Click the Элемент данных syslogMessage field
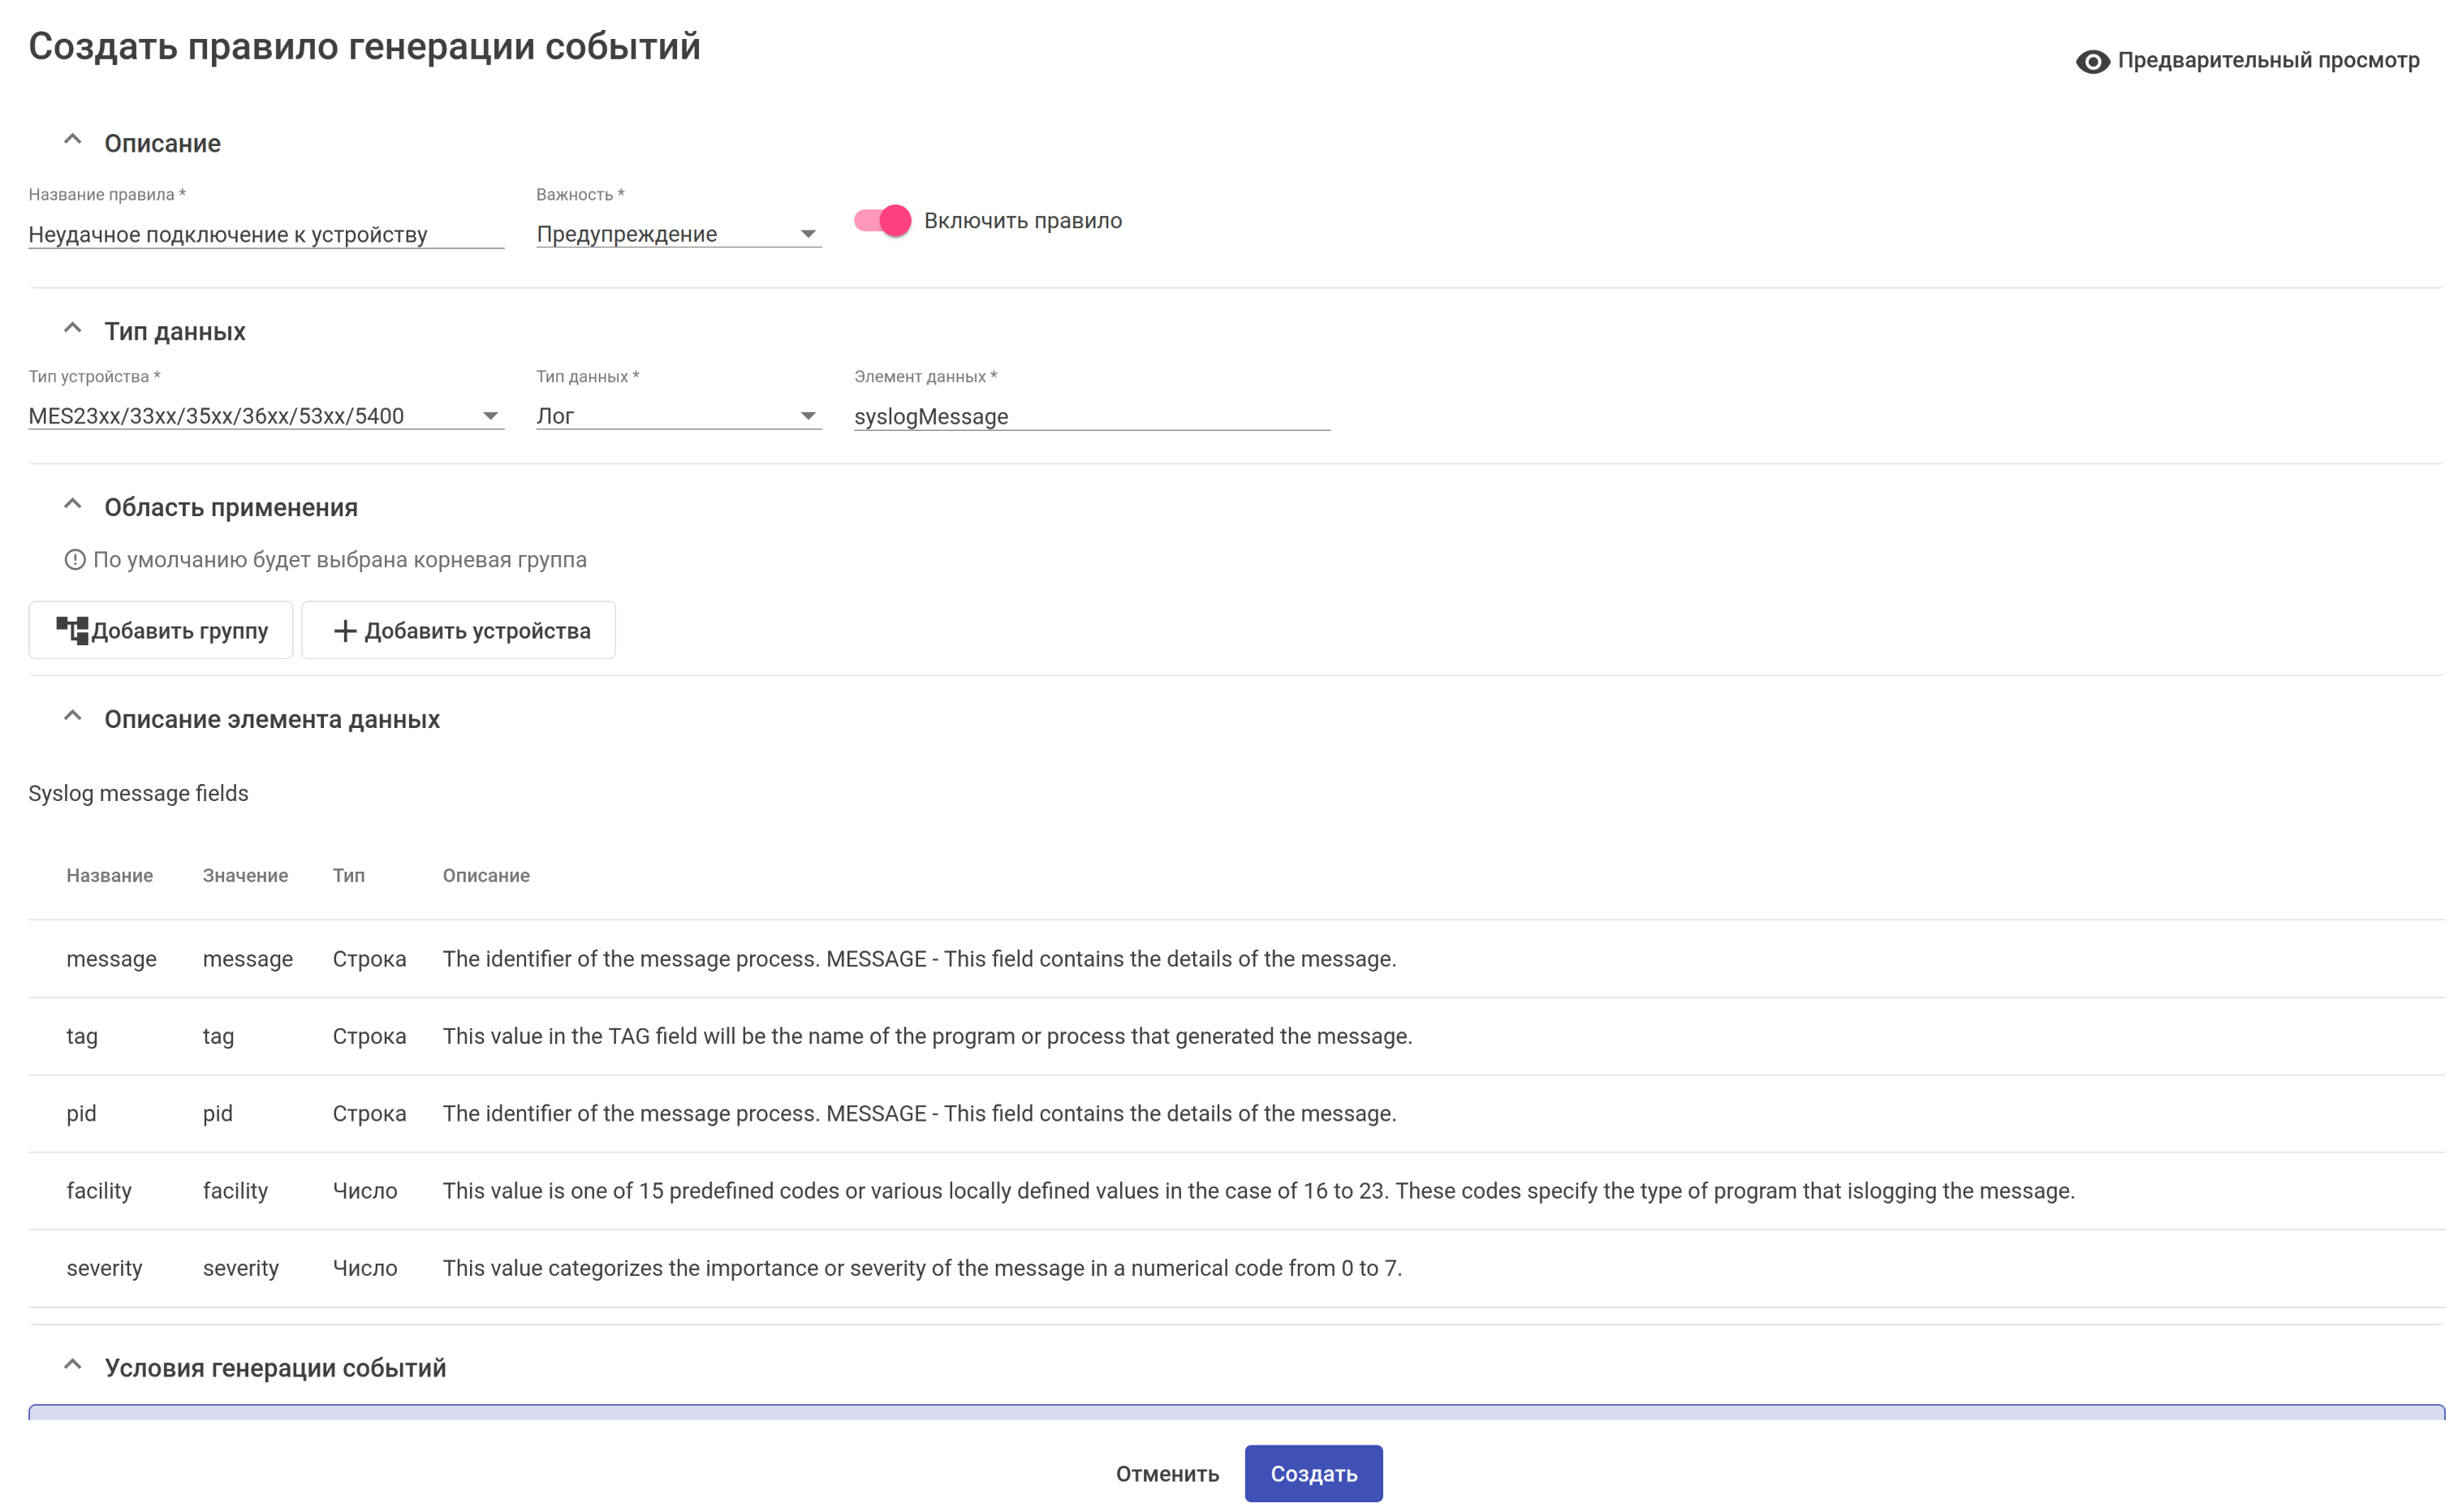Viewport: 2458px width, 1512px height. point(1090,416)
